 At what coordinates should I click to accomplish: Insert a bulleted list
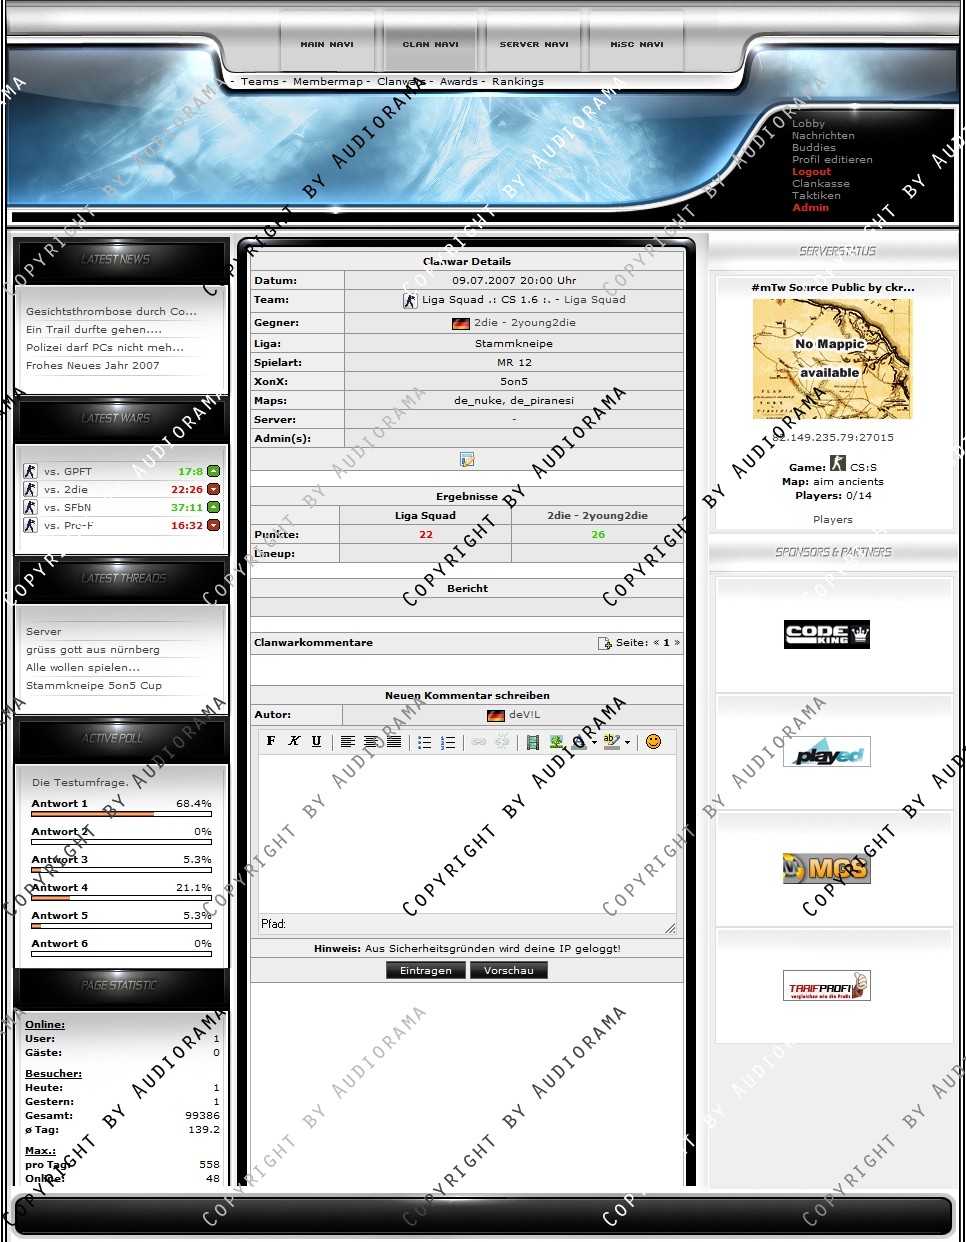424,741
